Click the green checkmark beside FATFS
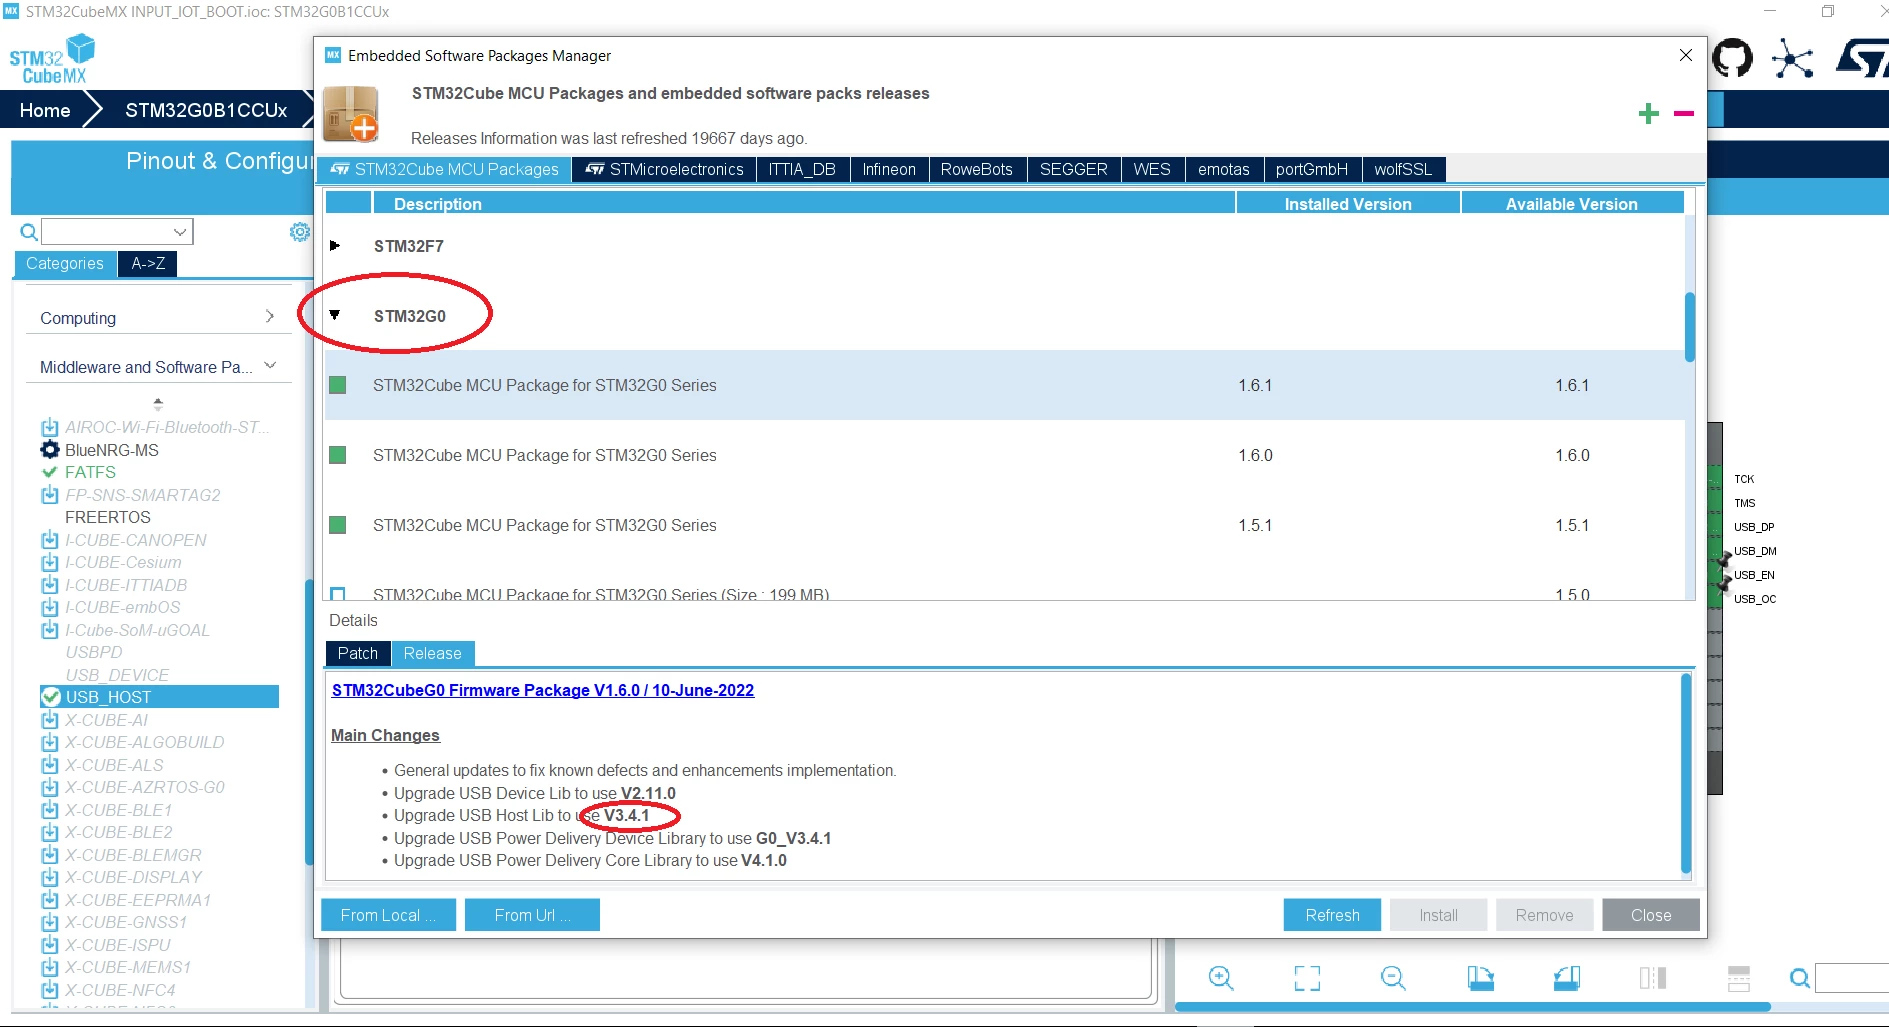The width and height of the screenshot is (1889, 1027). pos(50,472)
